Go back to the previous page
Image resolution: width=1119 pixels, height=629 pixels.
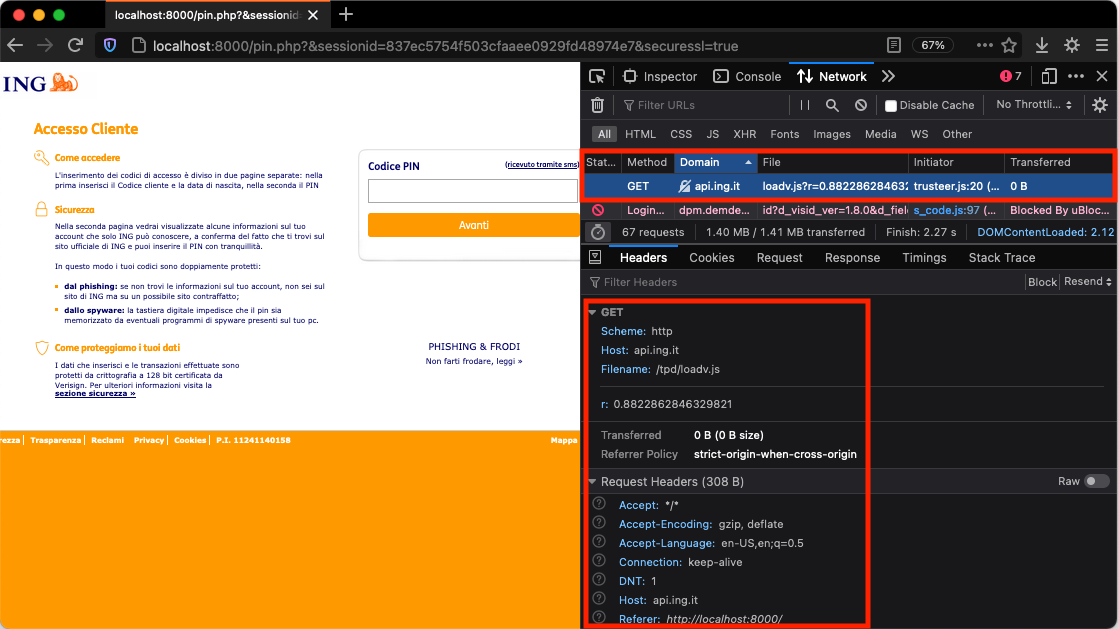15,46
